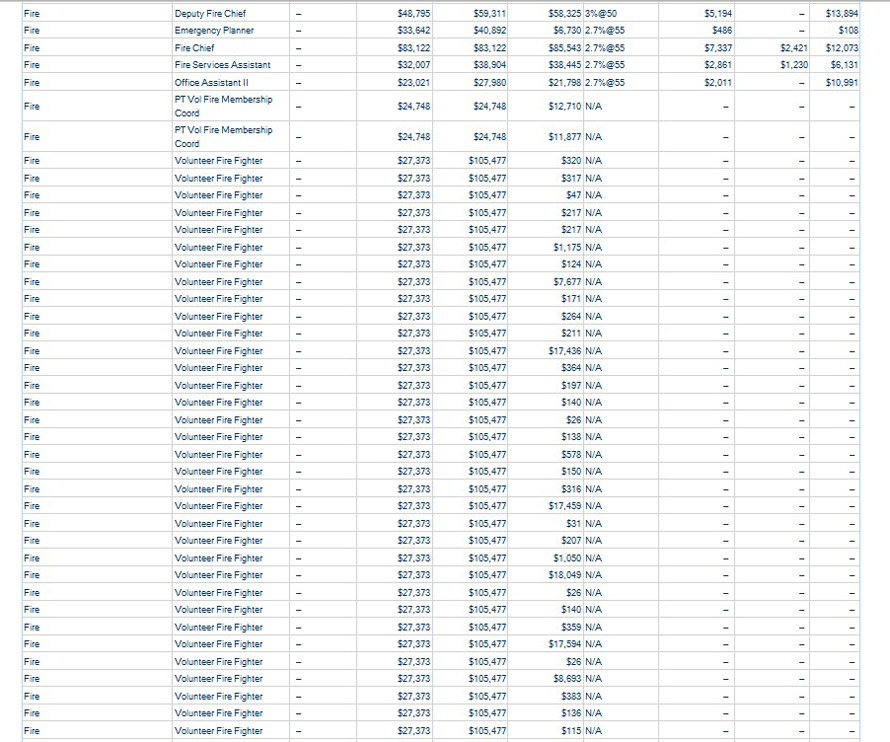Select the $17,594 Volunteer Fire Fighter wages
This screenshot has height=742, width=890.
point(565,644)
